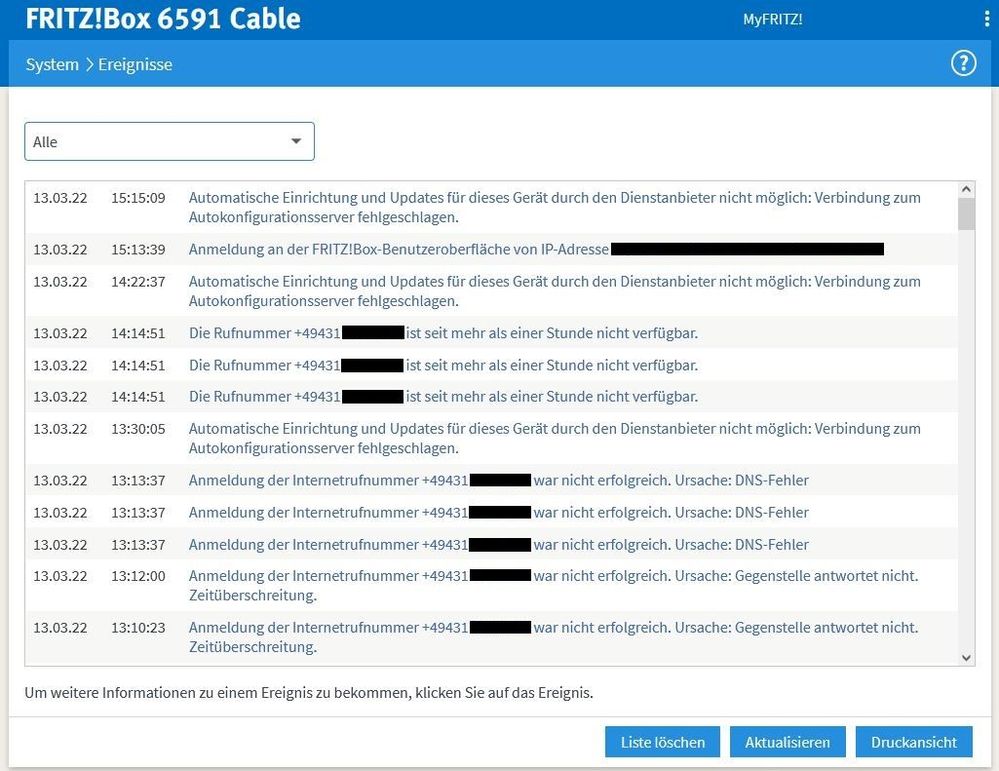The height and width of the screenshot is (771, 999).
Task: Click the event list scrollbar thumb
Action: click(x=966, y=213)
